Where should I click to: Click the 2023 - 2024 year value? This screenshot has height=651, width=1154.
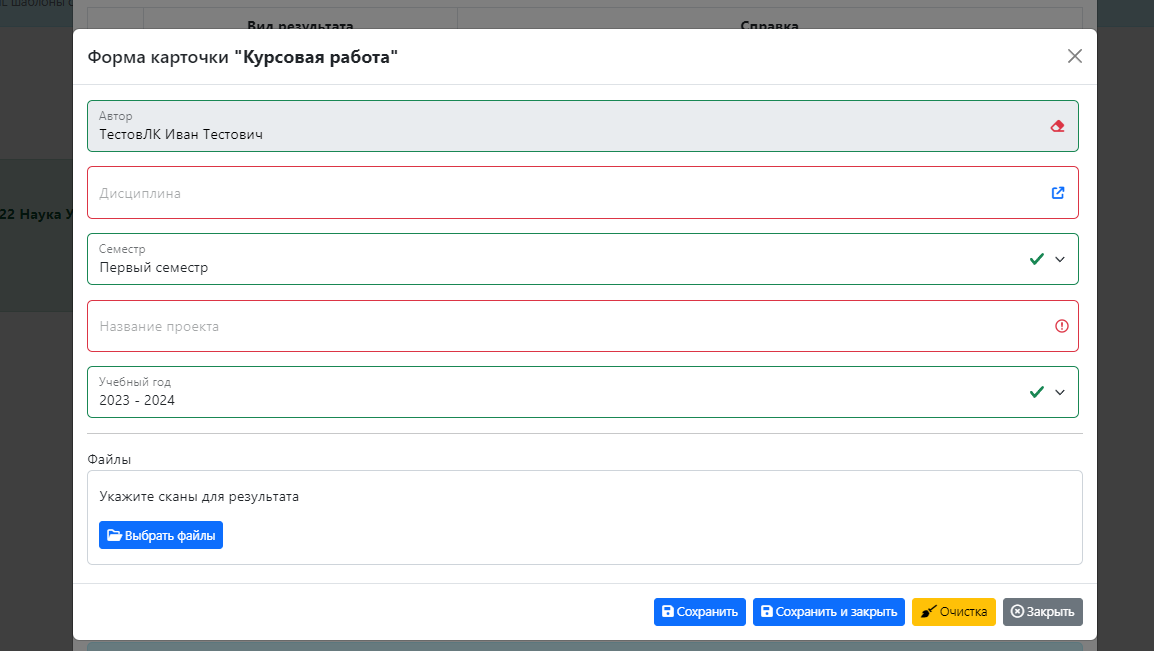click(137, 401)
